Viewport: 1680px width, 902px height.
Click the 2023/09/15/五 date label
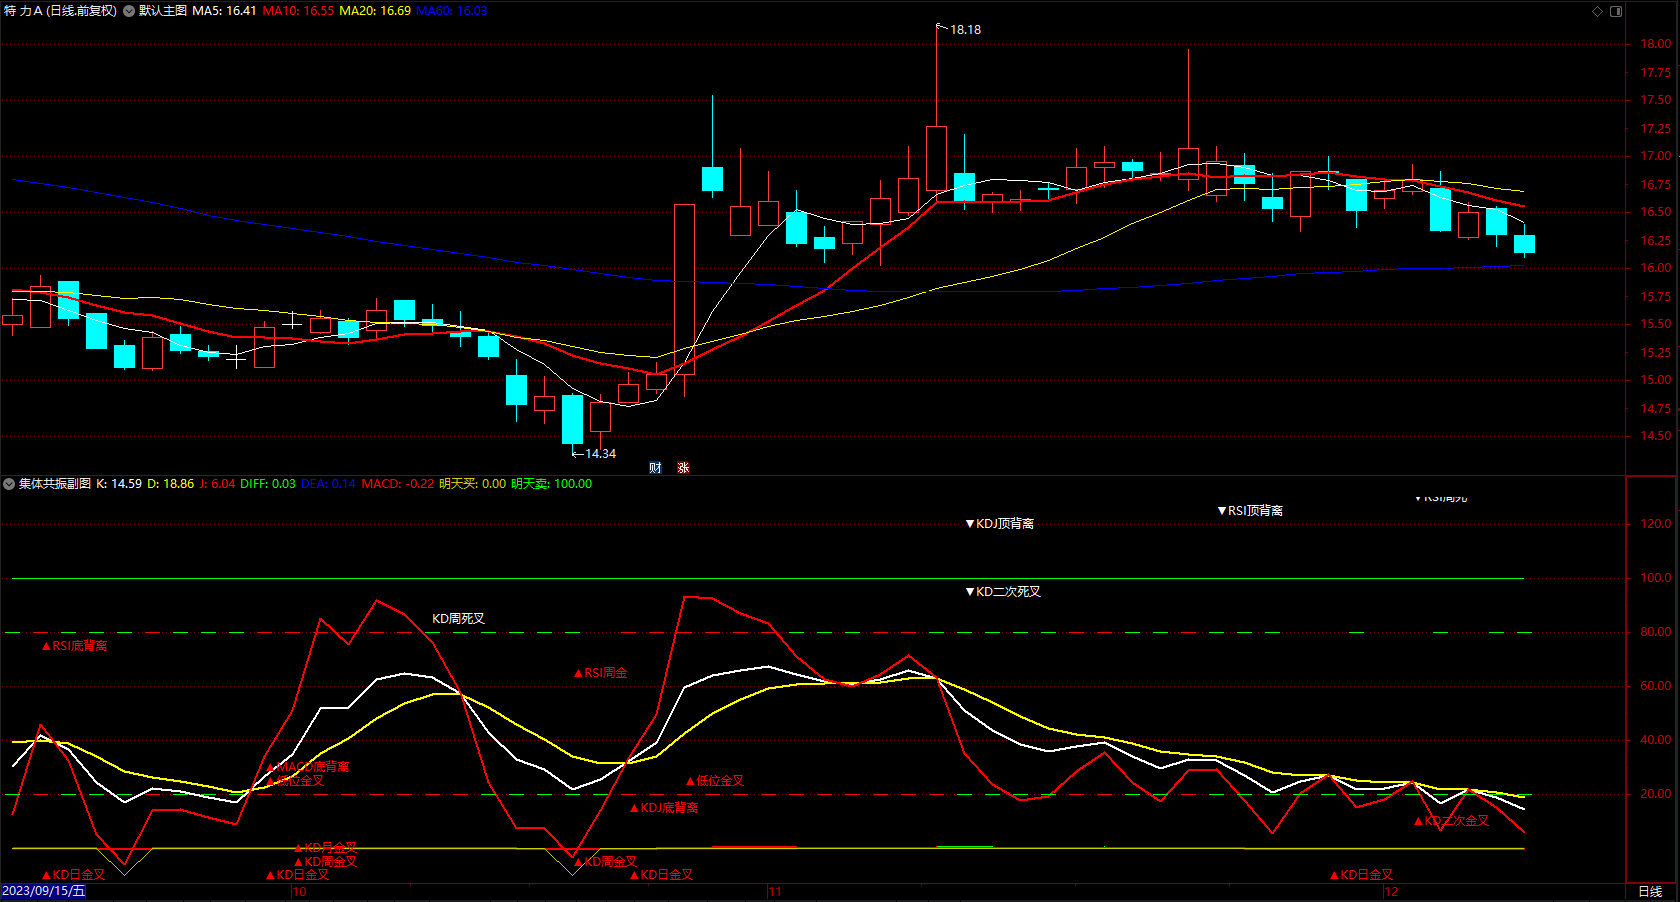click(44, 891)
